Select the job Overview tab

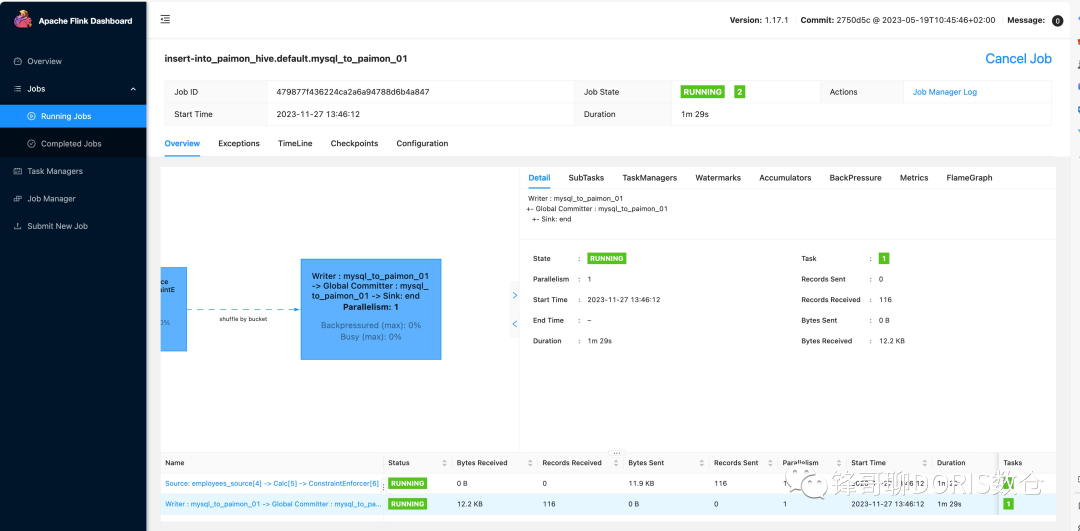coord(182,143)
